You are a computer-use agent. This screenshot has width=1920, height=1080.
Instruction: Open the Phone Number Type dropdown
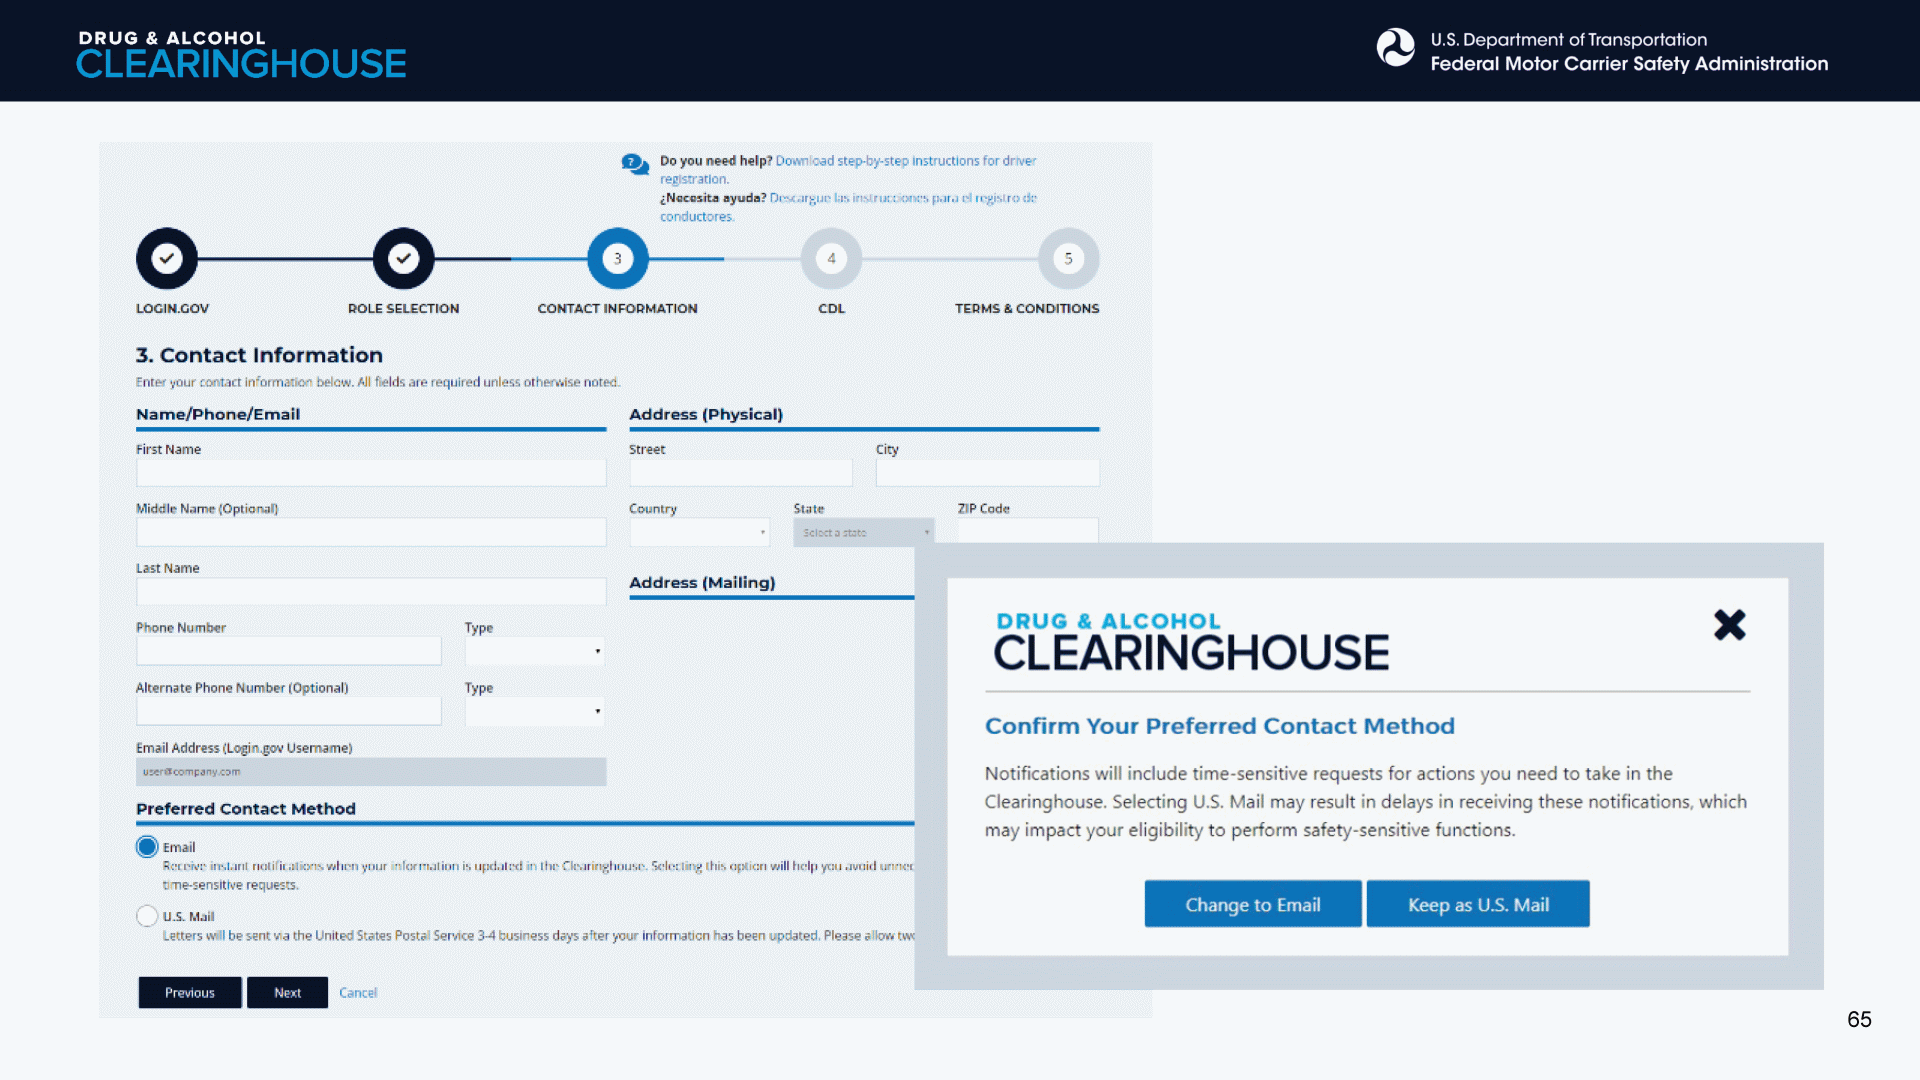click(x=535, y=651)
